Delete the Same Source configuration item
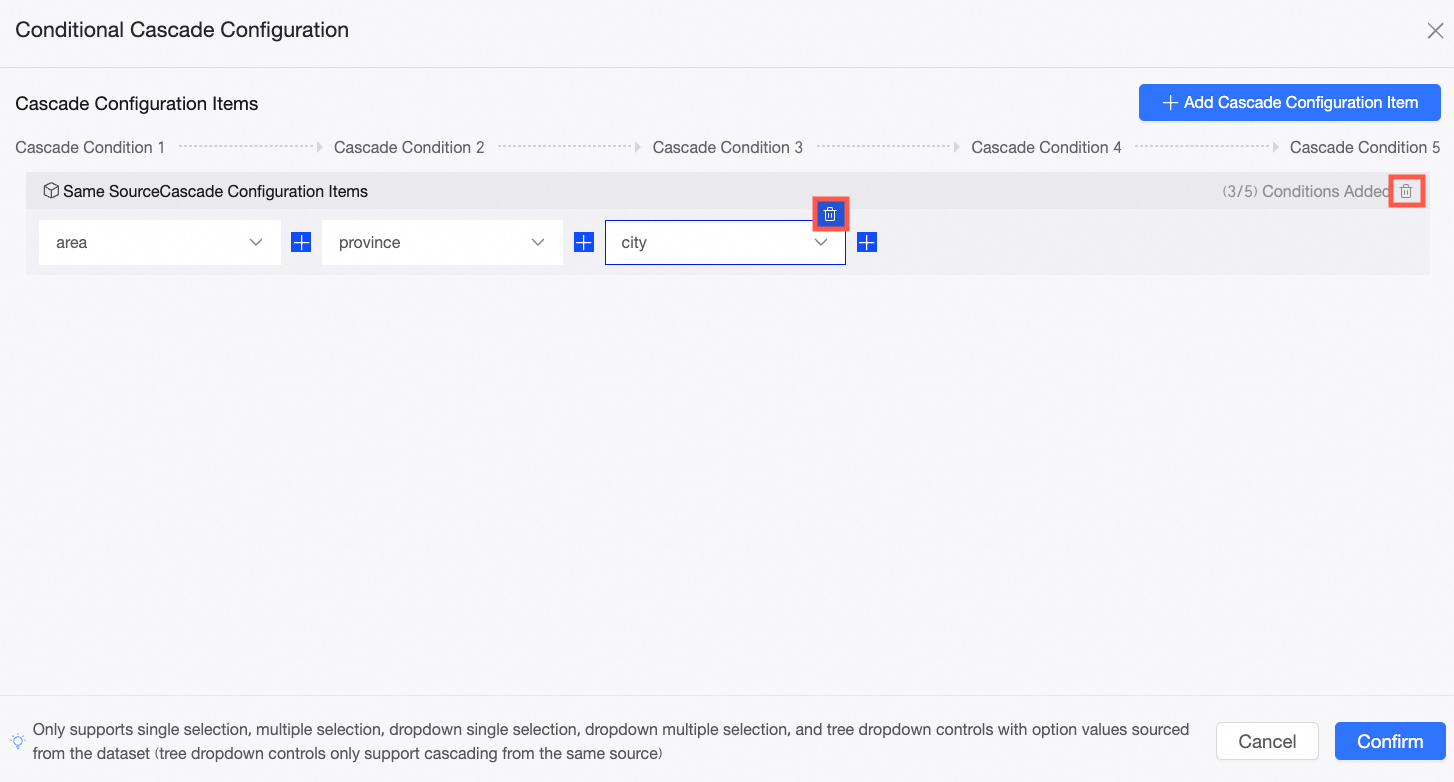Screen dimensions: 1454x782 click(1406, 191)
